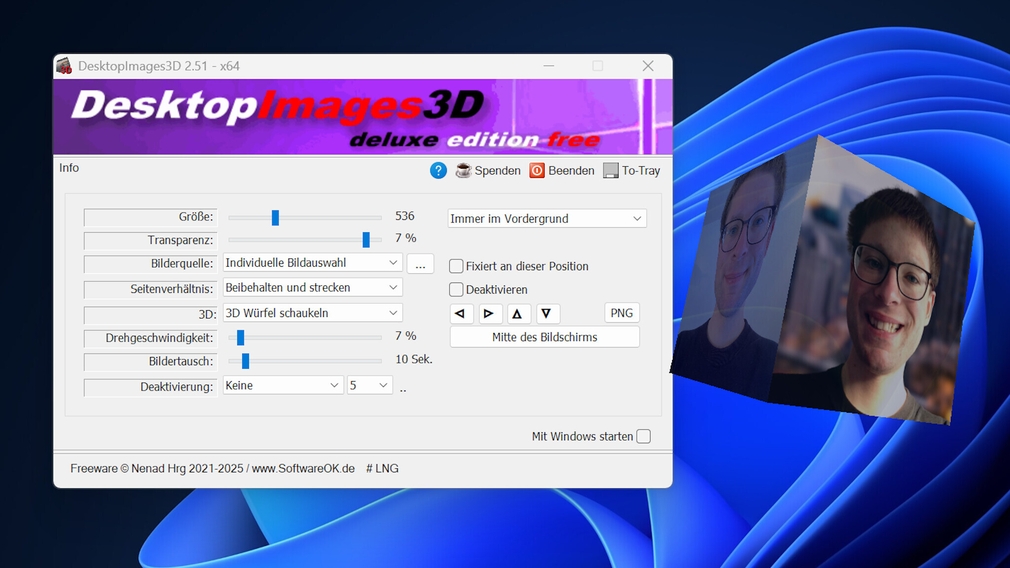Click the 10 Sek. Bildertausch value

(414, 359)
